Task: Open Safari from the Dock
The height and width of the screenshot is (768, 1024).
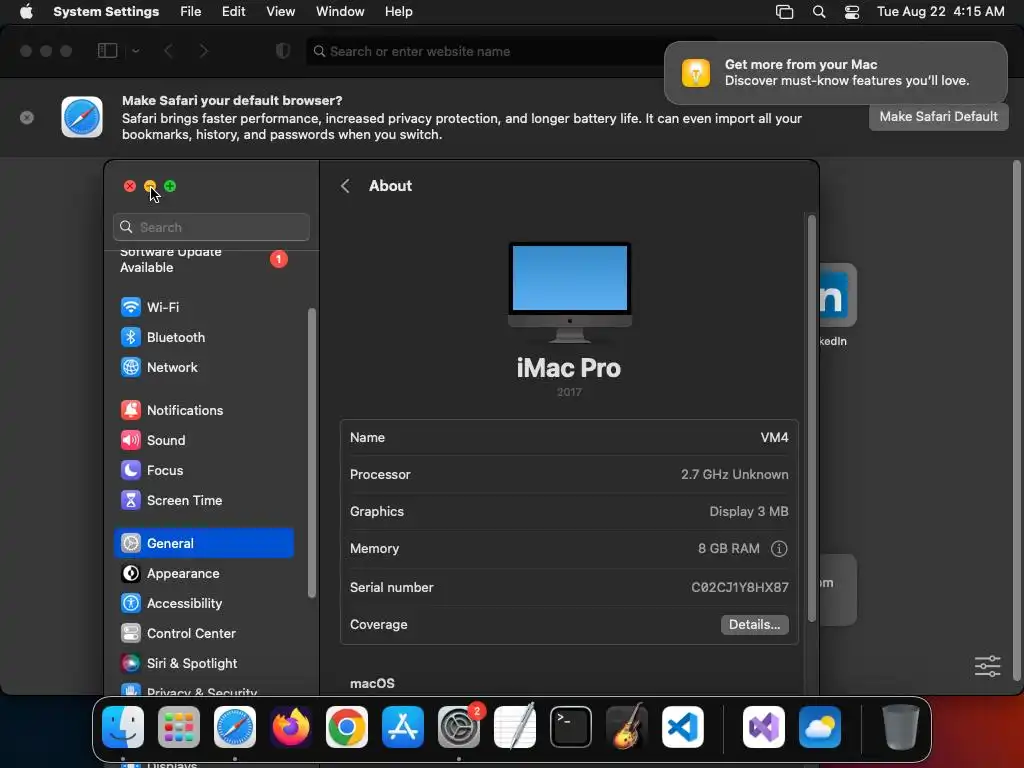Action: coord(235,727)
